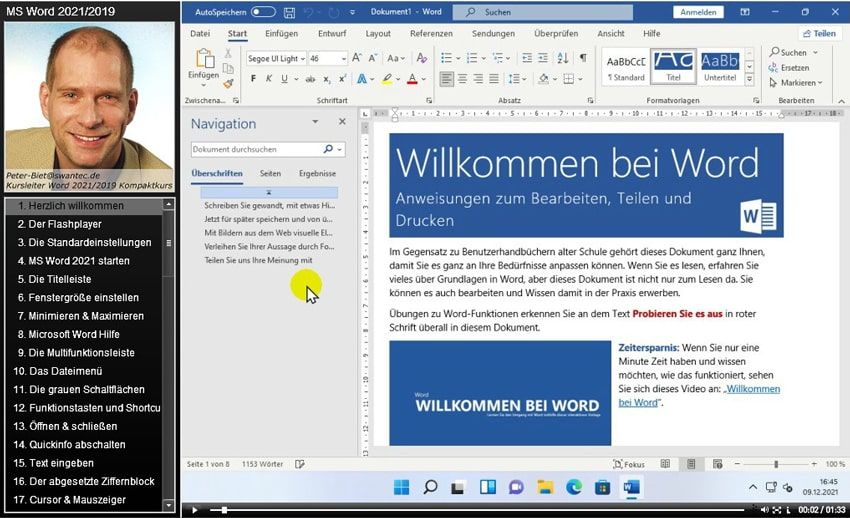Image resolution: width=850 pixels, height=518 pixels.
Task: Open Microsoft Edge from the taskbar
Action: tap(574, 487)
